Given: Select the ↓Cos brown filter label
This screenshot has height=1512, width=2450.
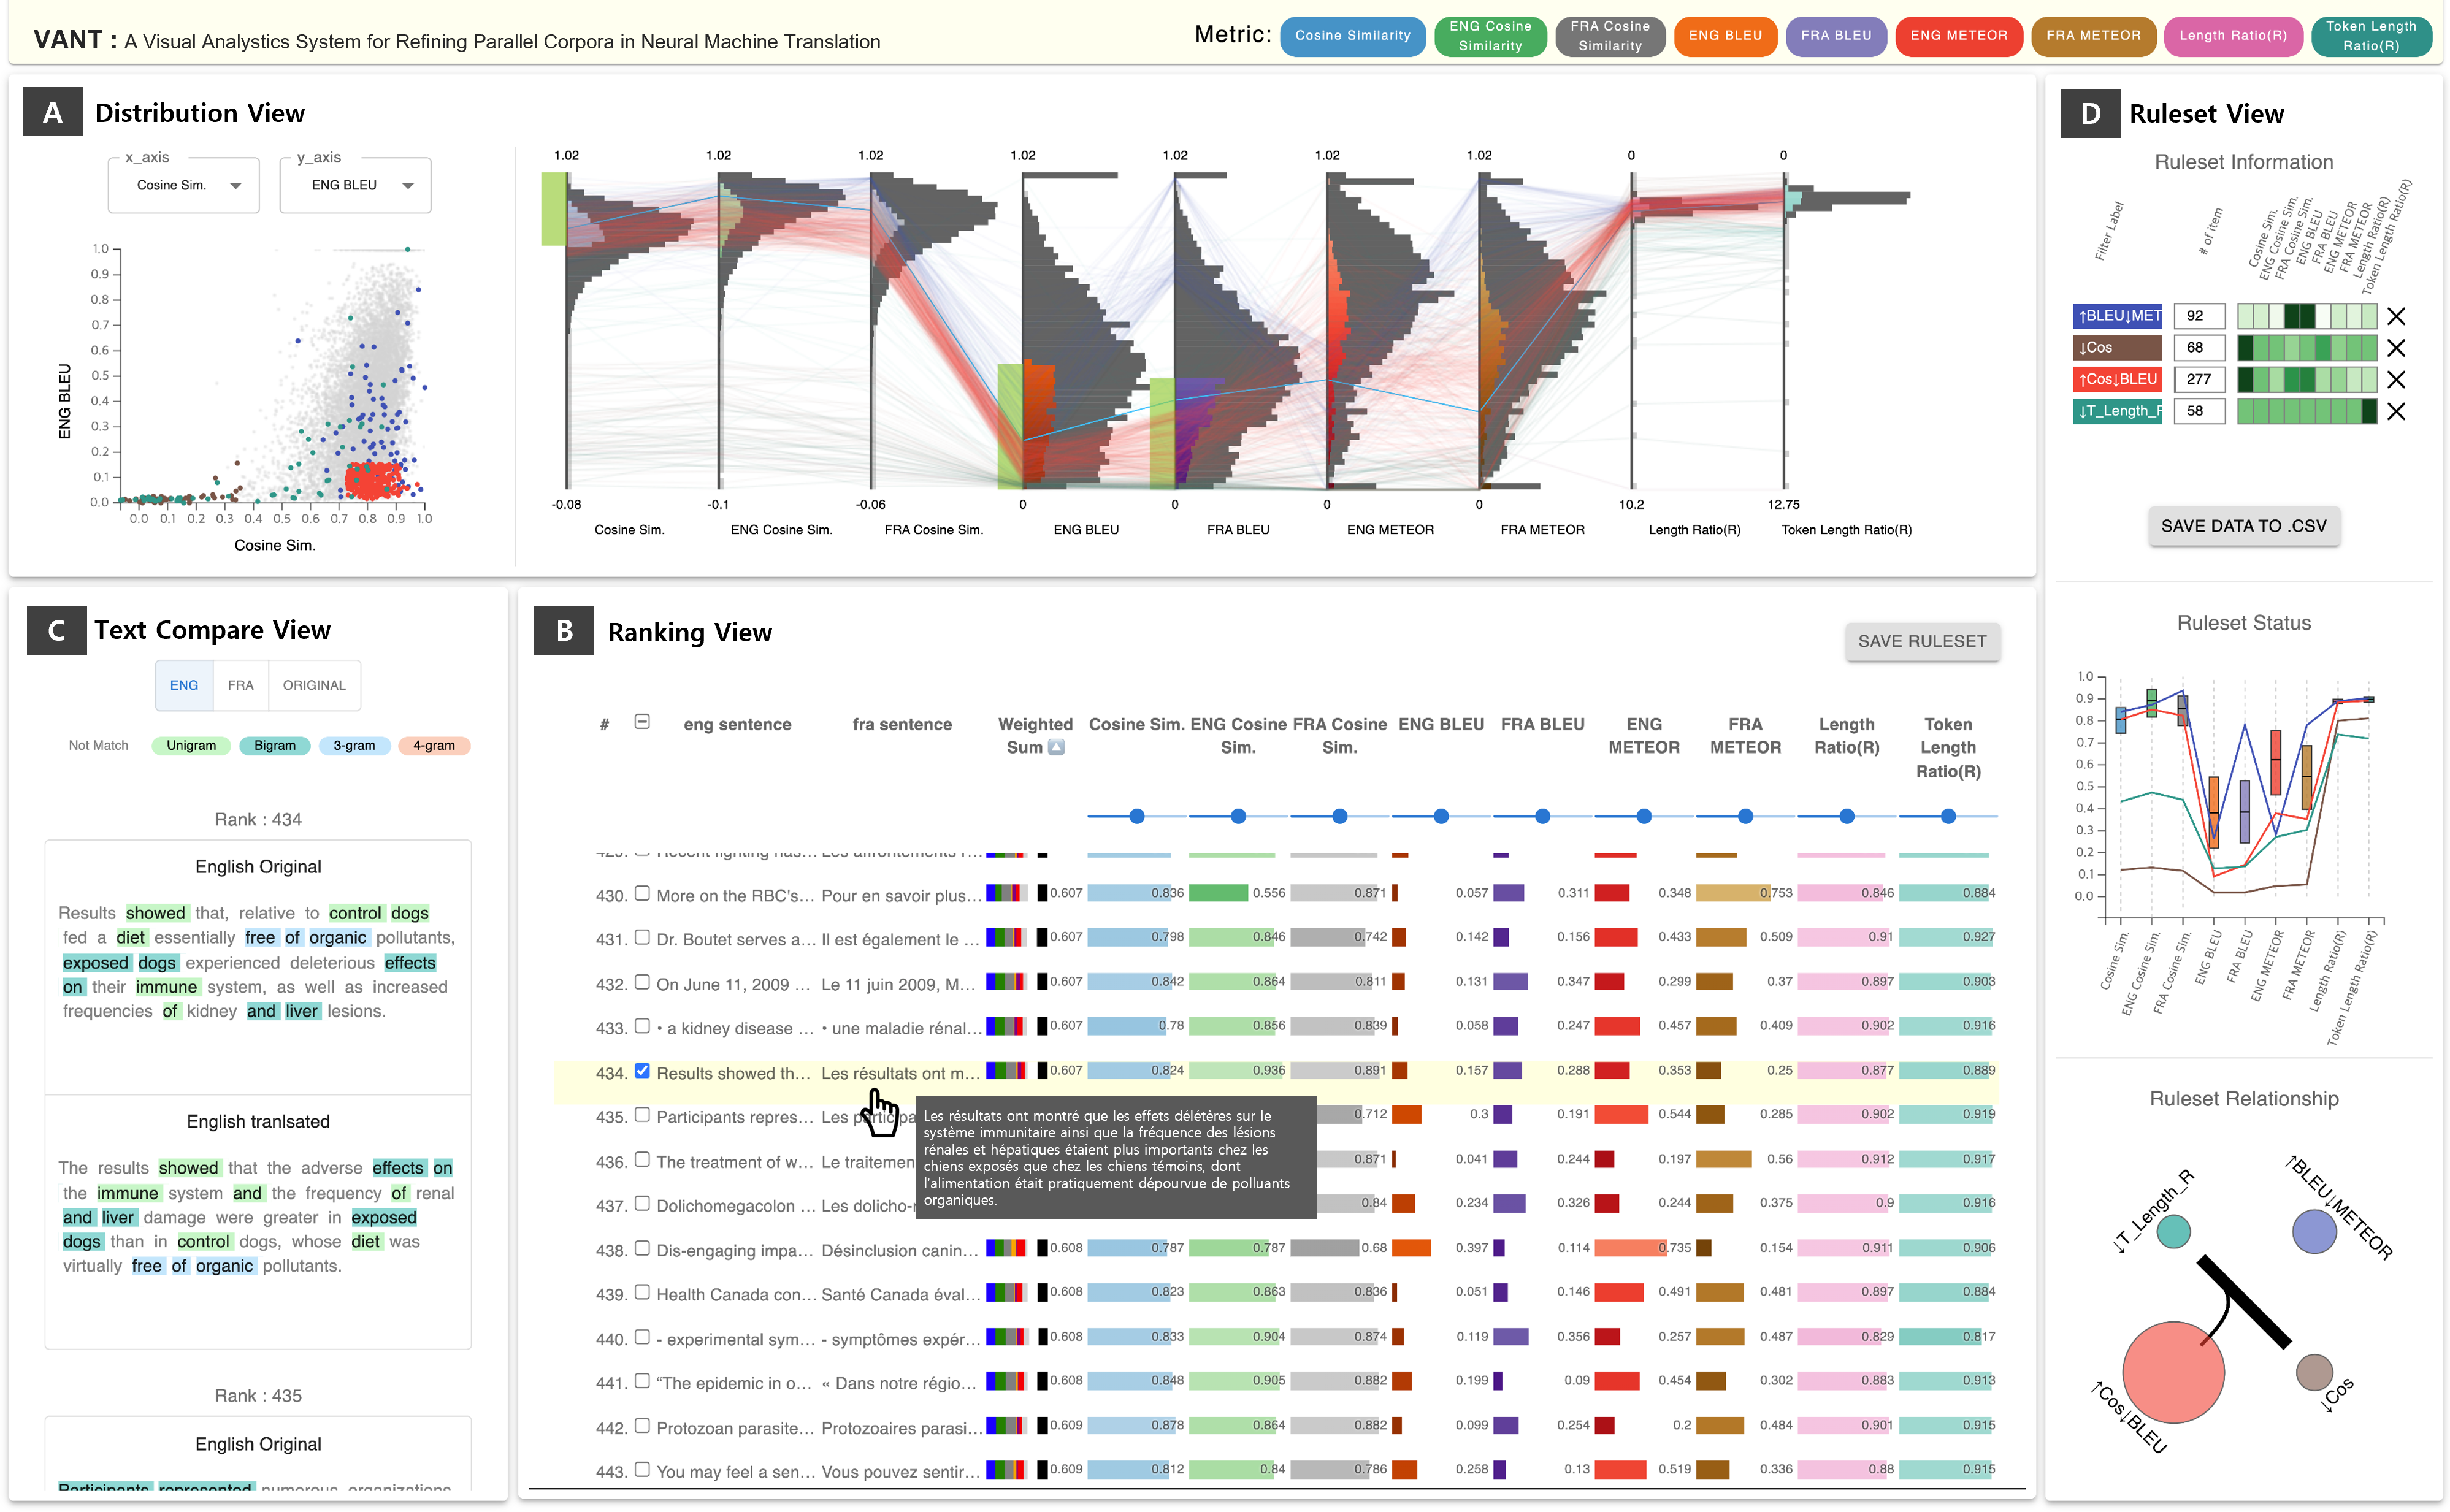Looking at the screenshot, I should click(x=2117, y=348).
